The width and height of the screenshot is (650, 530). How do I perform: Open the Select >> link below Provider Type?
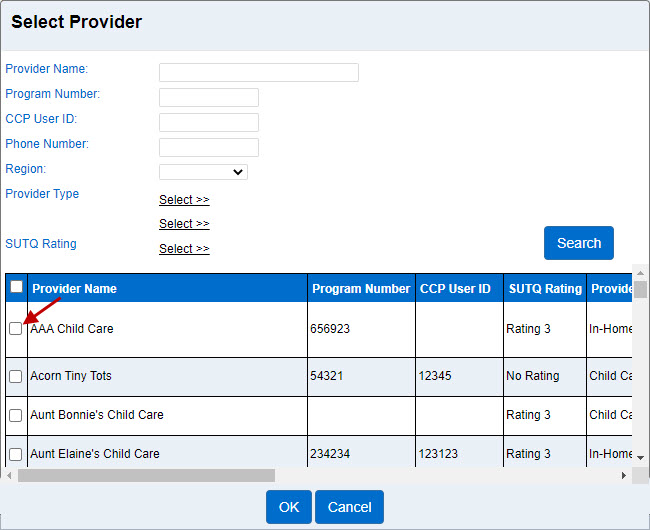tap(184, 224)
